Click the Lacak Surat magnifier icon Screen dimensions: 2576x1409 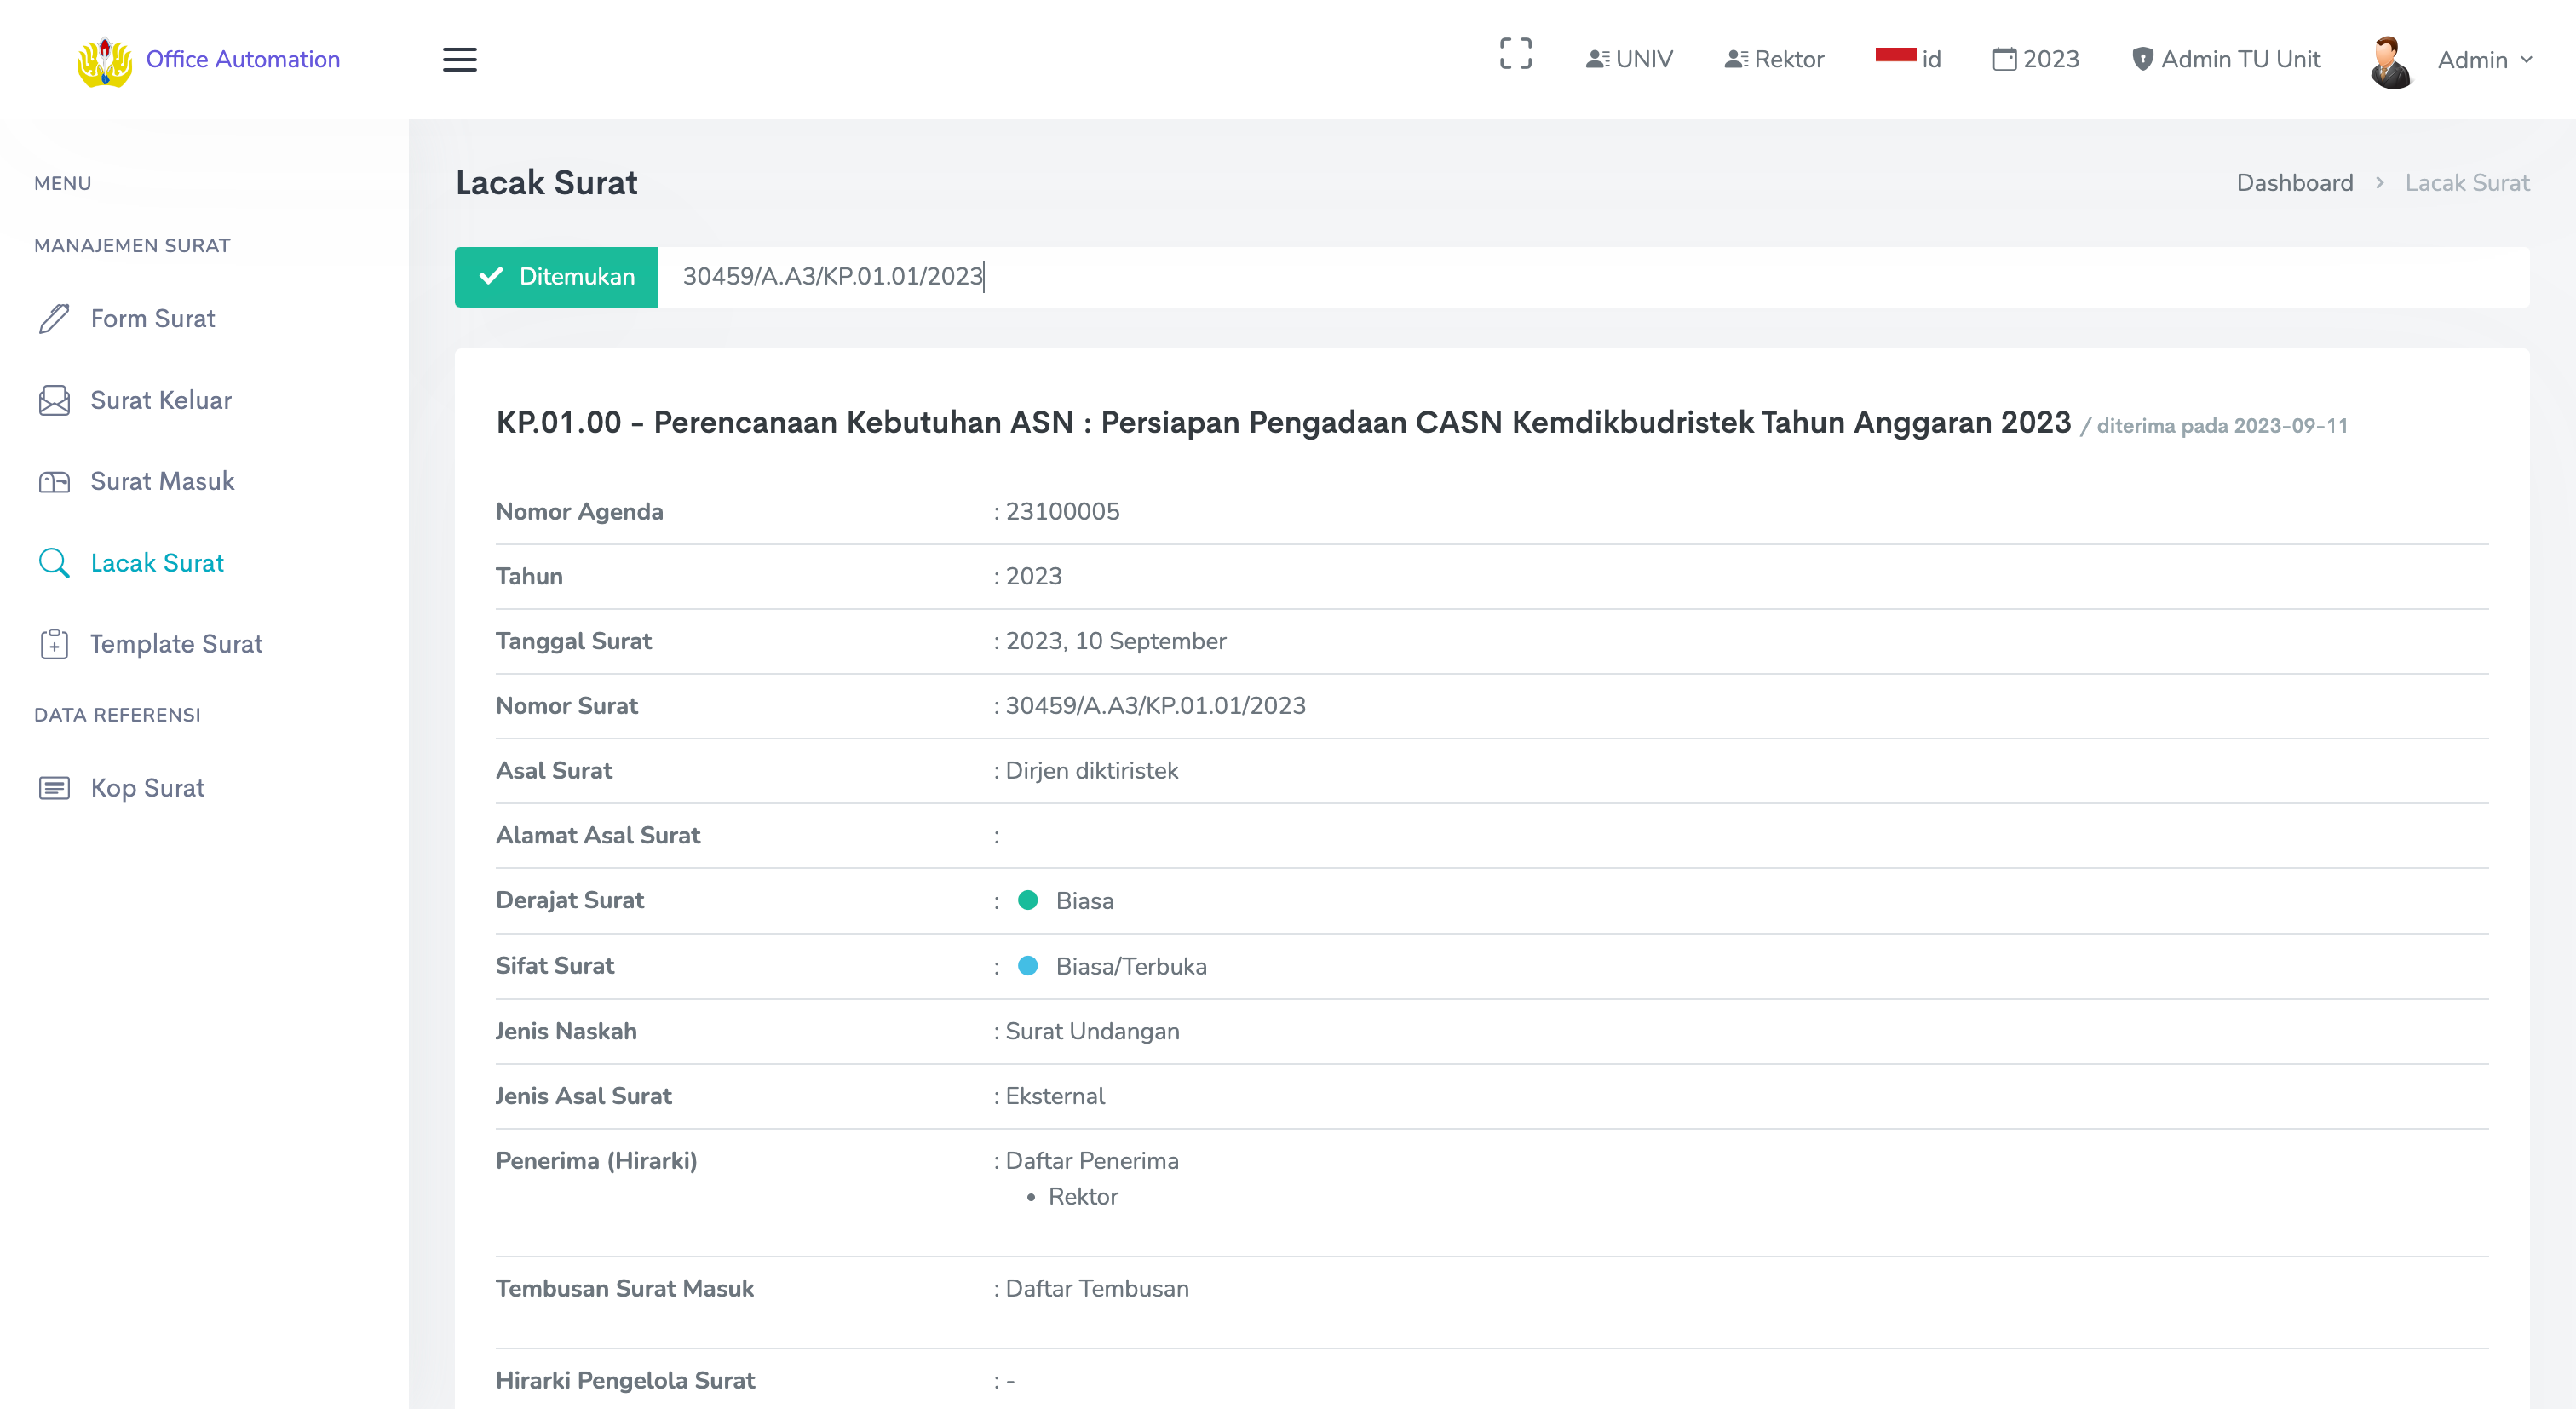tap(54, 563)
